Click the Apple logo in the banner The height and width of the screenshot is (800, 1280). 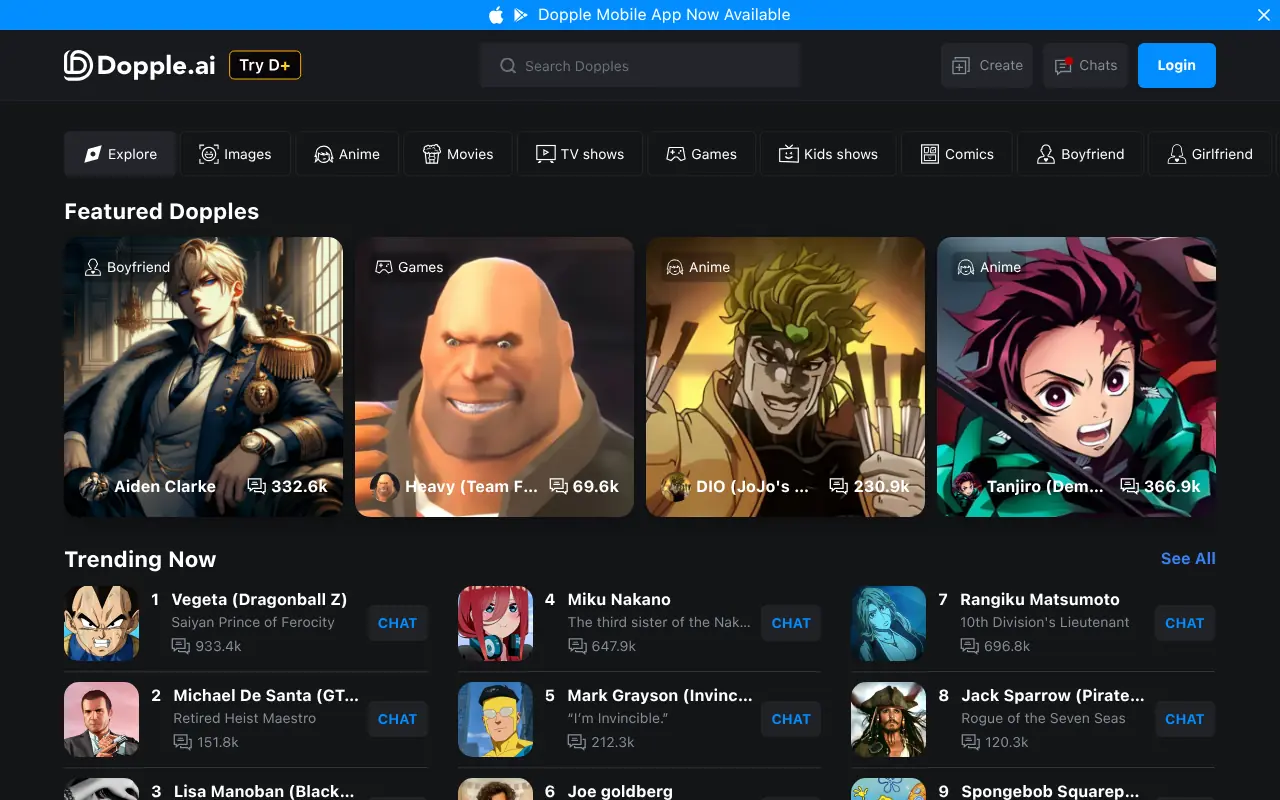pos(496,15)
